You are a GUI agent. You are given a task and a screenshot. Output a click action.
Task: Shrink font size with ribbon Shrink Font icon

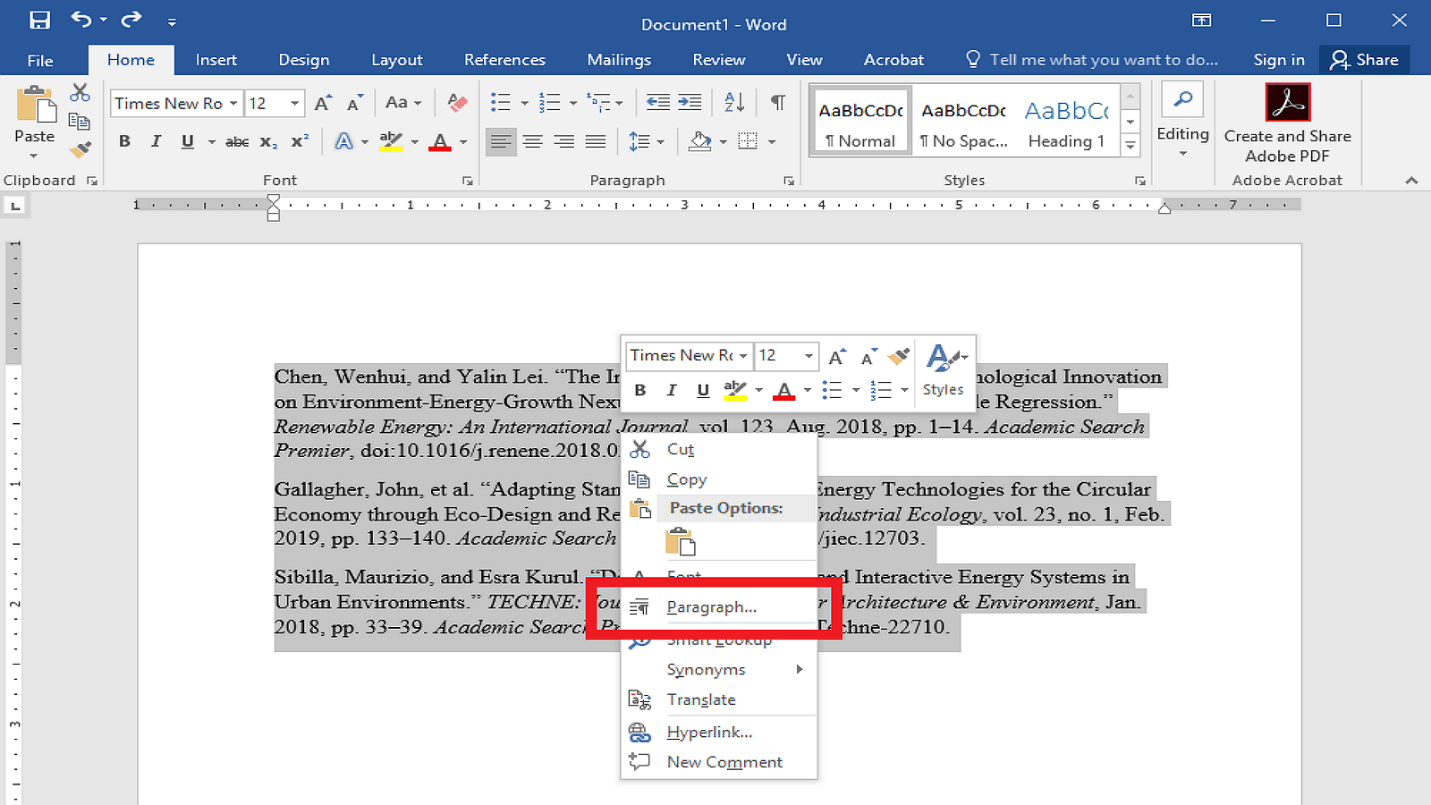pyautogui.click(x=355, y=103)
